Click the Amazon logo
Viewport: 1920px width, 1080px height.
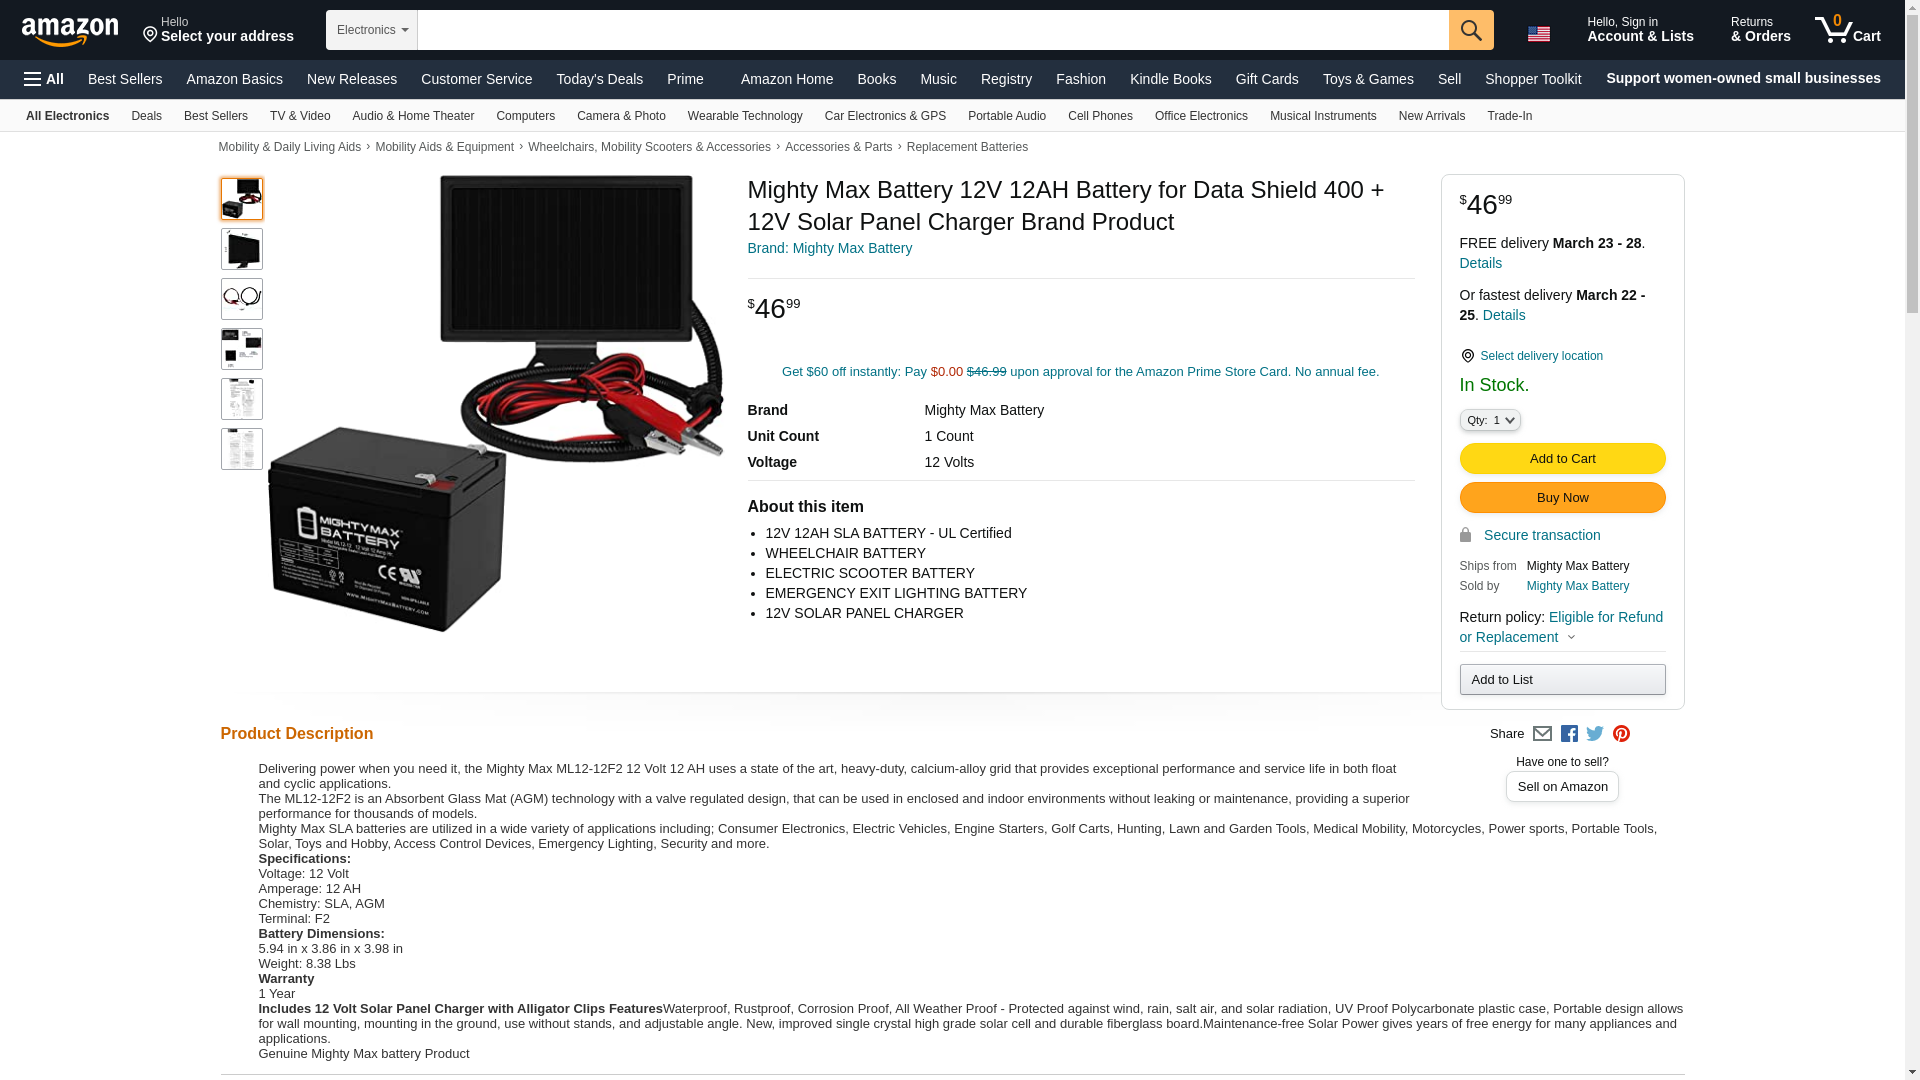(x=70, y=32)
